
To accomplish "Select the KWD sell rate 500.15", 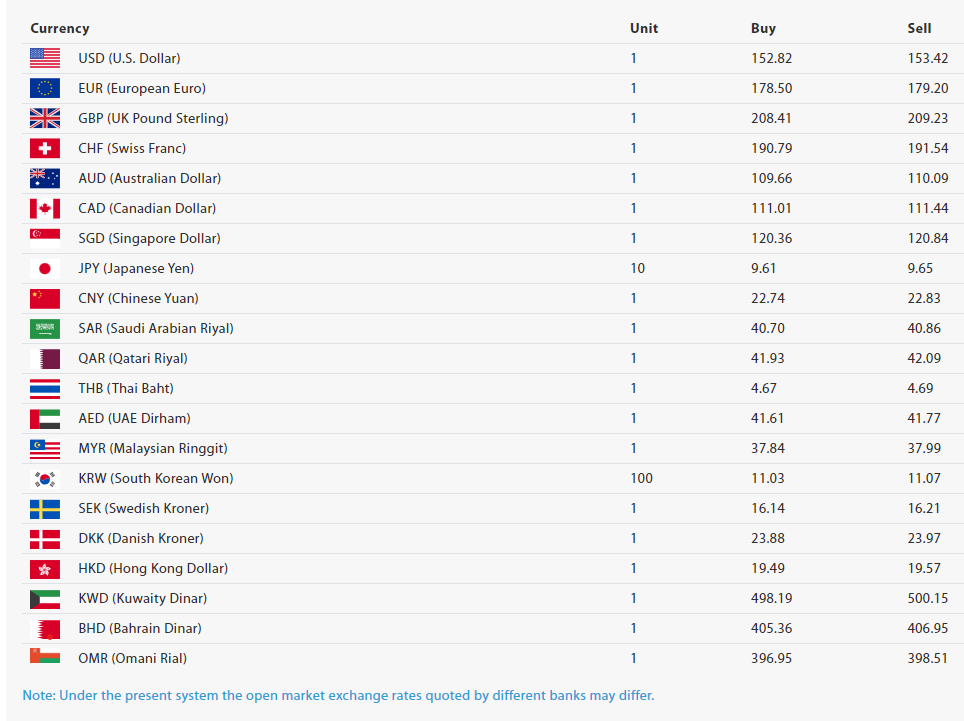I will click(928, 598).
